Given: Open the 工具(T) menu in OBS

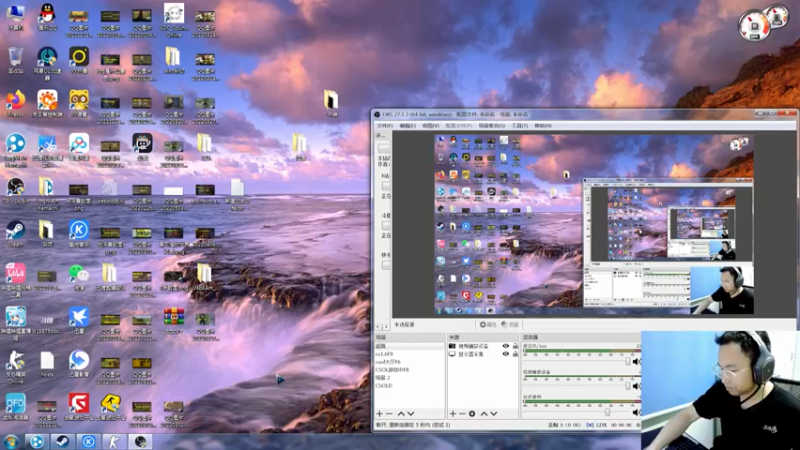Looking at the screenshot, I should click(520, 126).
